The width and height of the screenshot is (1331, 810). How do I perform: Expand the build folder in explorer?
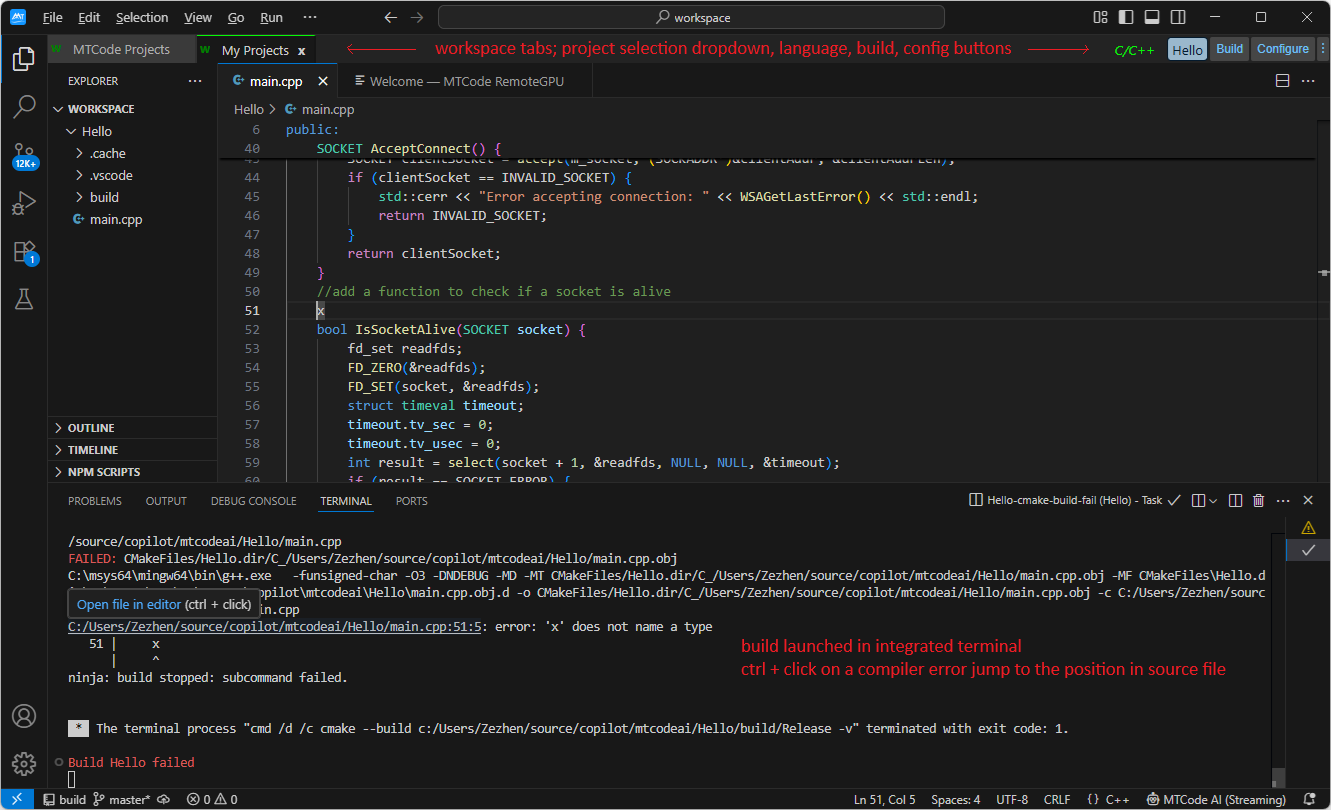(132, 197)
